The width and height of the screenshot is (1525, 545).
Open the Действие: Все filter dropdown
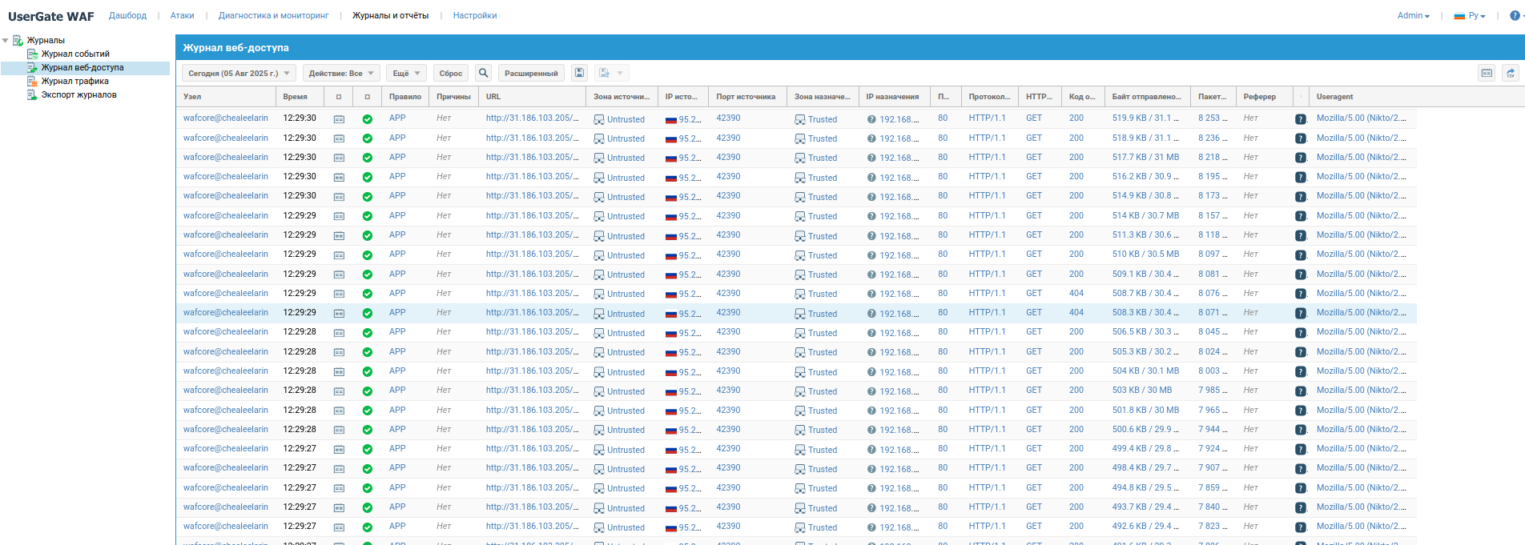pyautogui.click(x=341, y=73)
